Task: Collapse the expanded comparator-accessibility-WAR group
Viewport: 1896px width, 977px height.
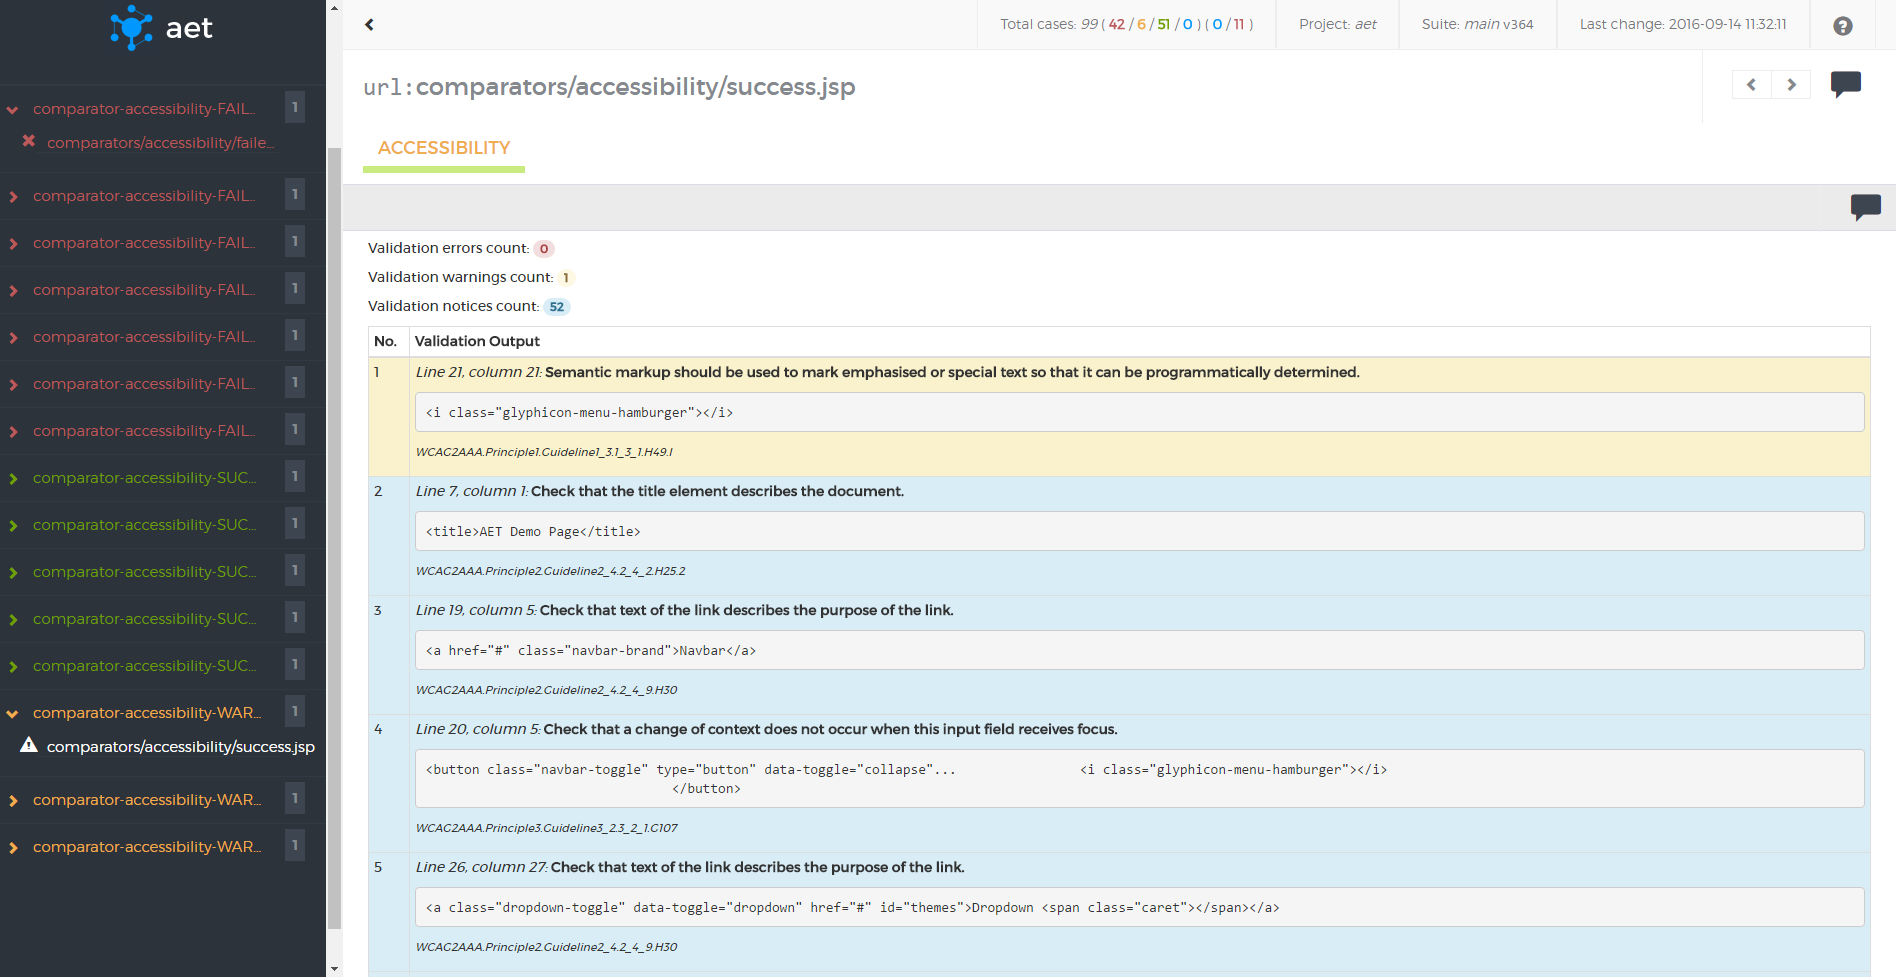Action: 13,714
